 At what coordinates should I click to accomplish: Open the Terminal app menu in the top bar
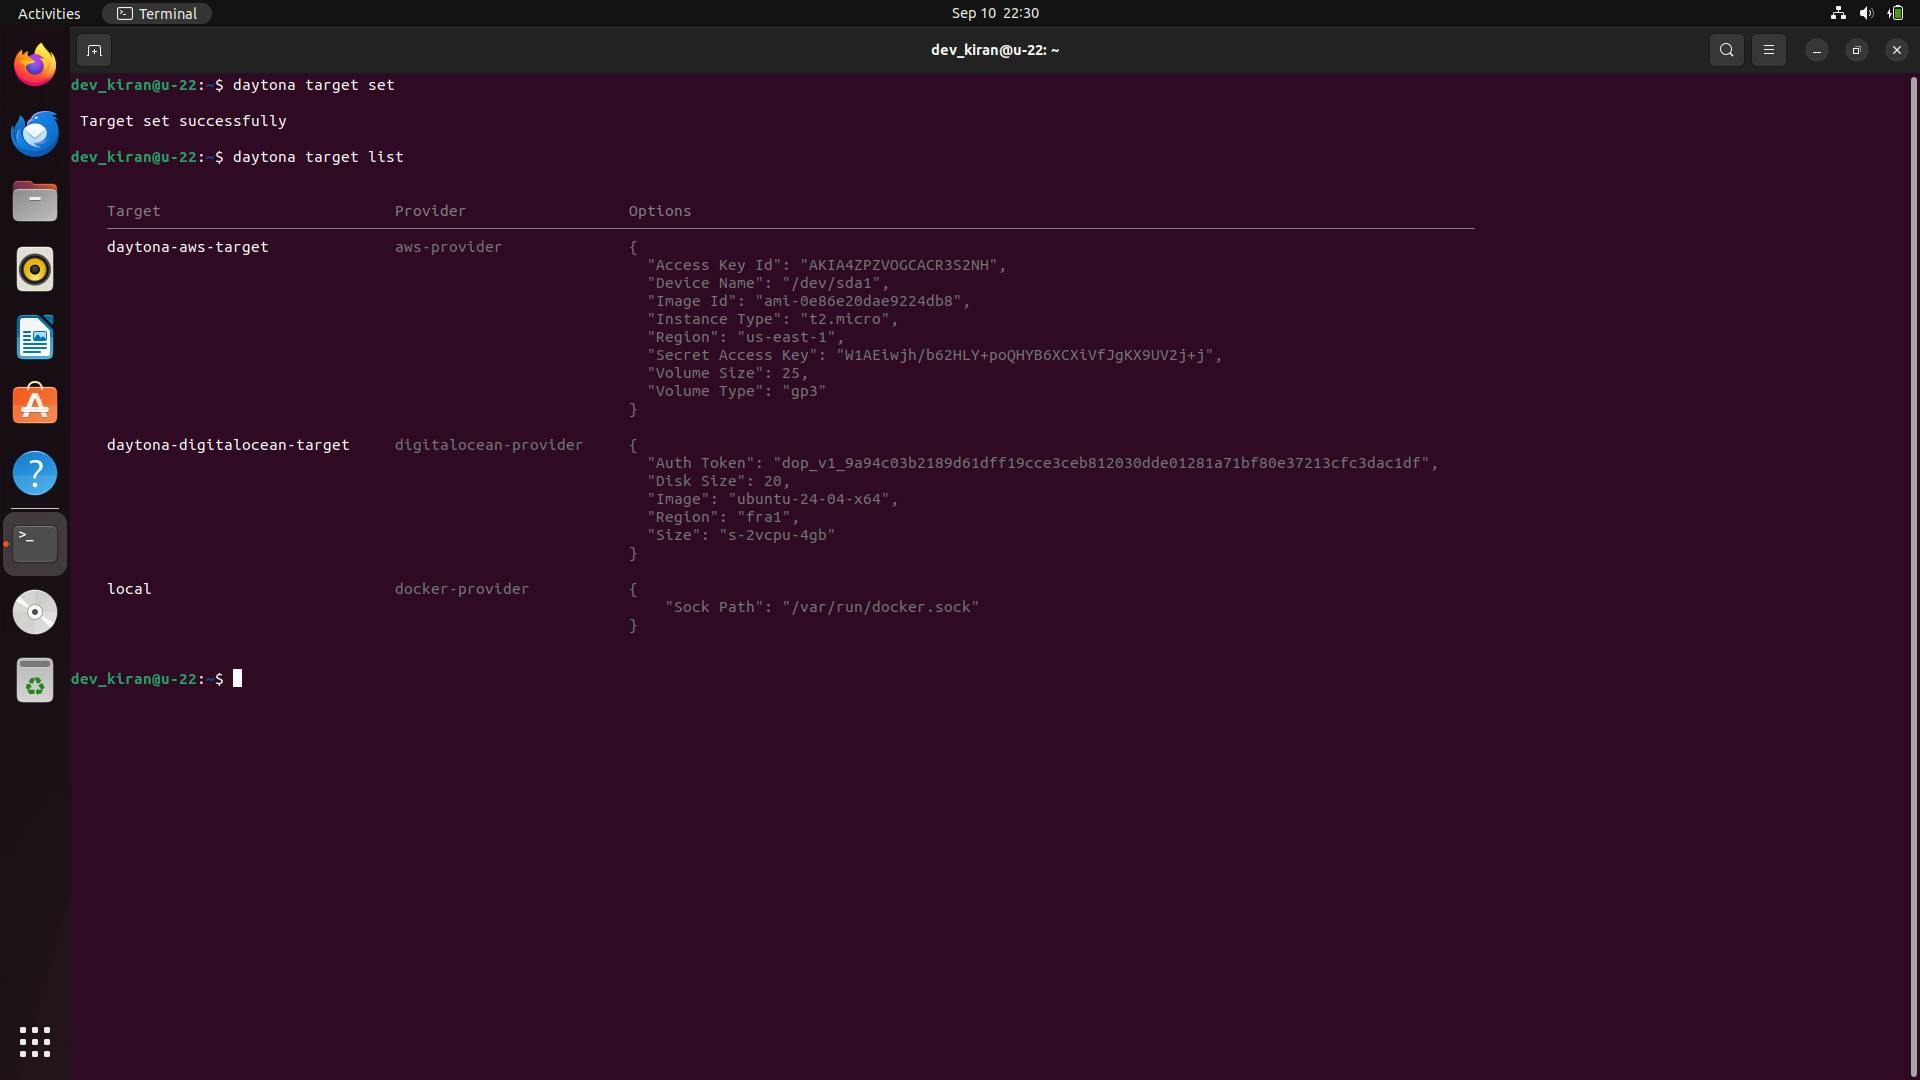[x=157, y=13]
